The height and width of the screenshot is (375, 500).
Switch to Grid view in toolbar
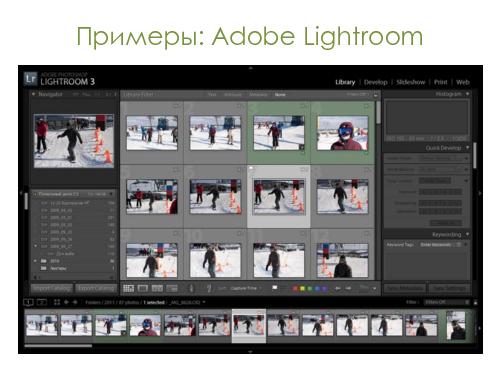[128, 288]
